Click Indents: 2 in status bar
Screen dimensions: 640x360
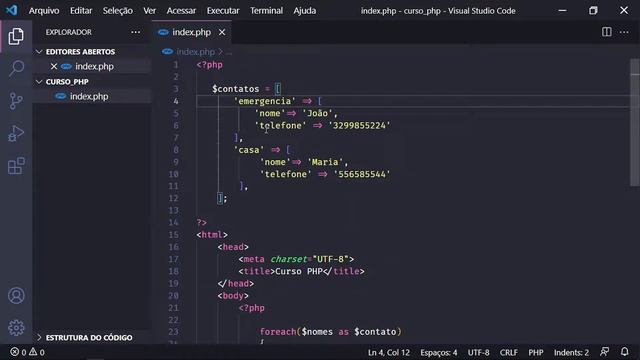point(571,352)
